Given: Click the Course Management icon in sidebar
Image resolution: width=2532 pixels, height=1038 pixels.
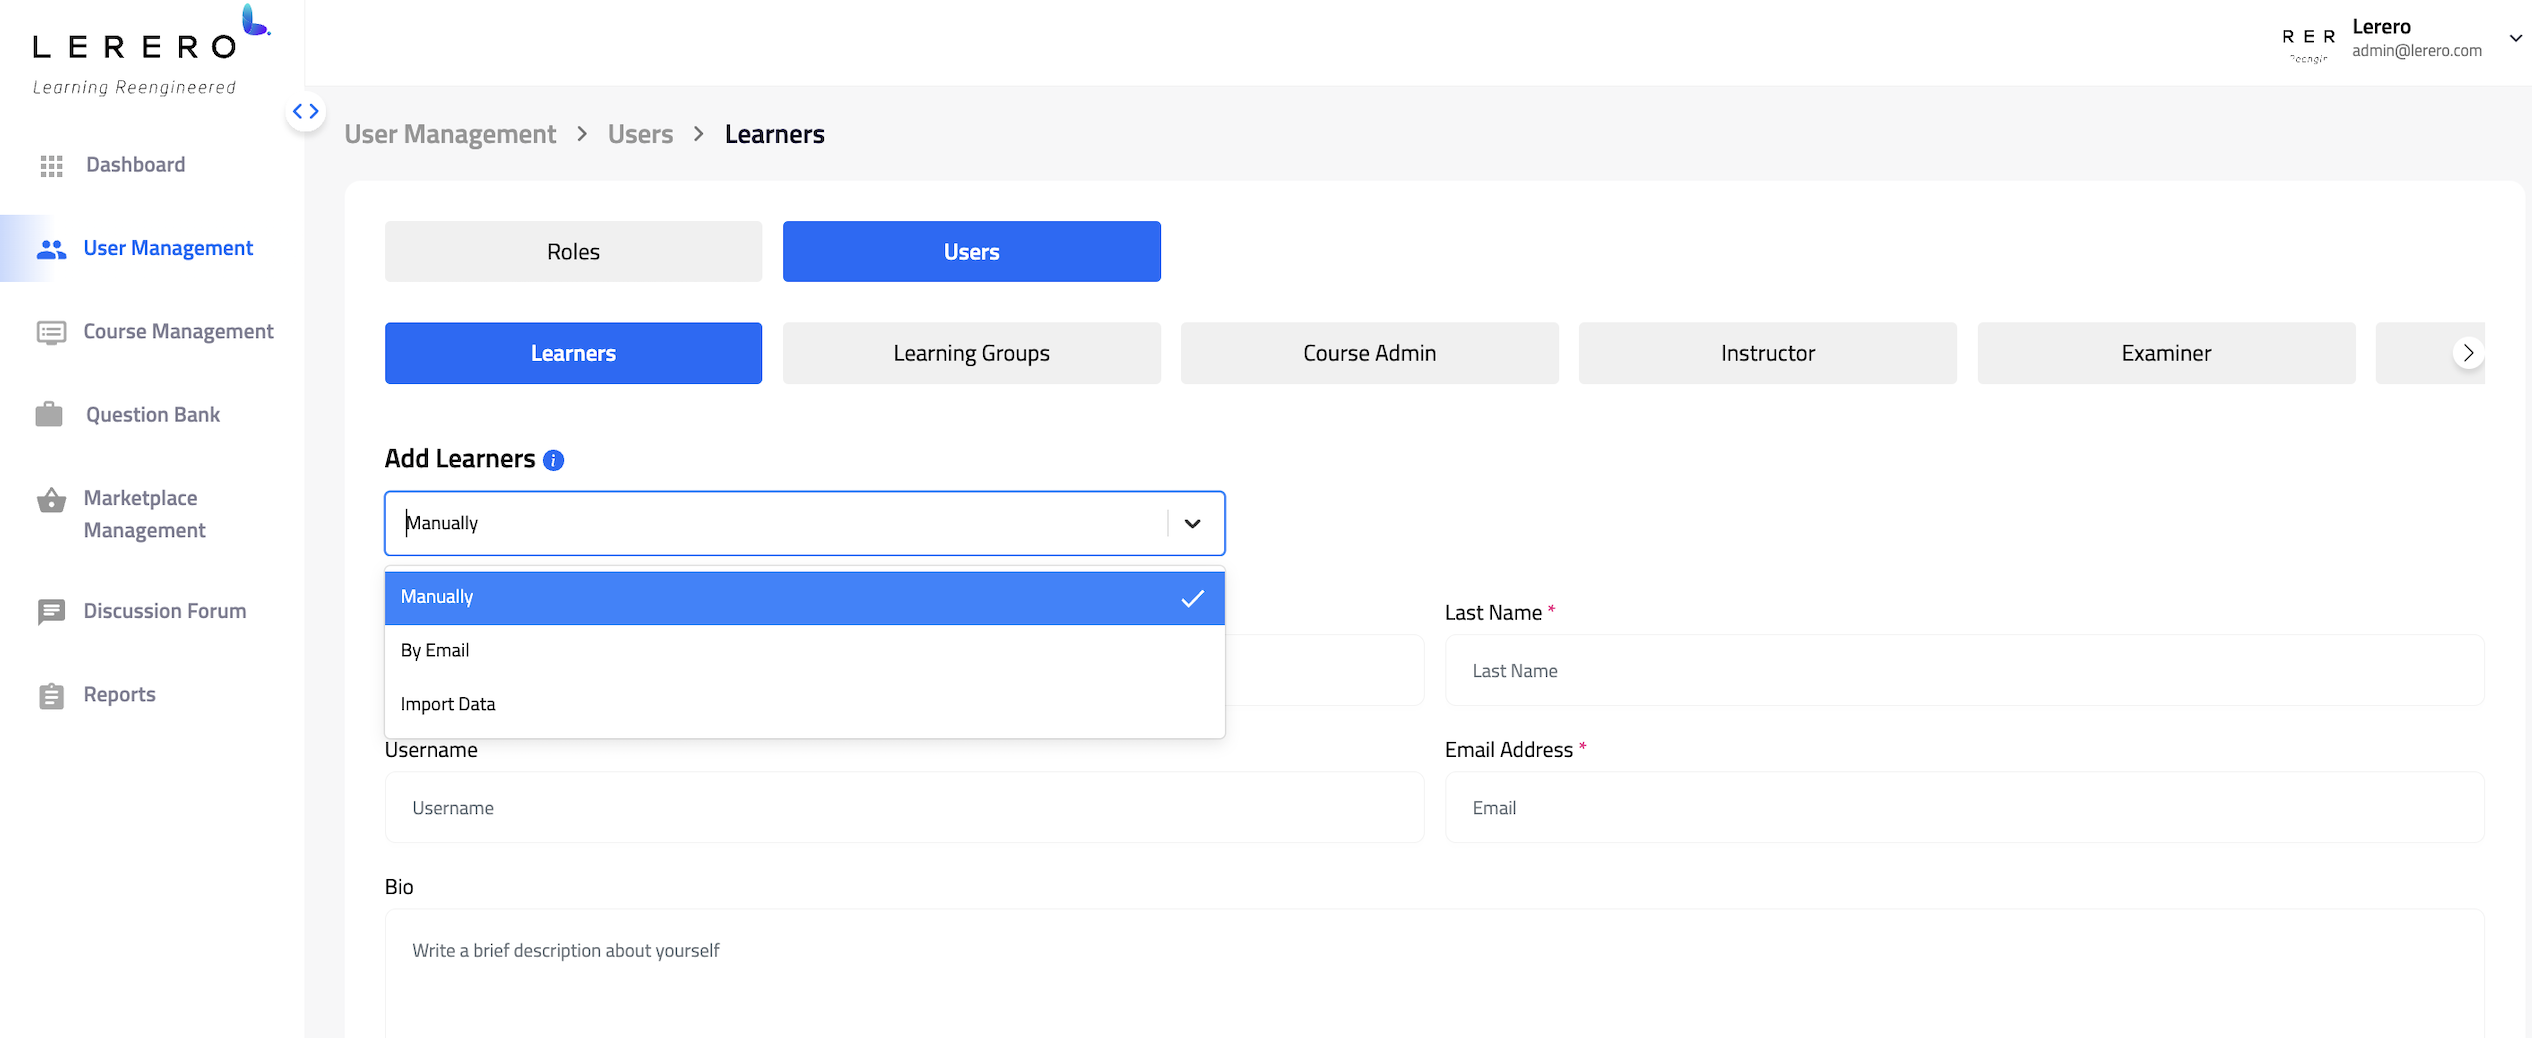Looking at the screenshot, I should pyautogui.click(x=51, y=332).
